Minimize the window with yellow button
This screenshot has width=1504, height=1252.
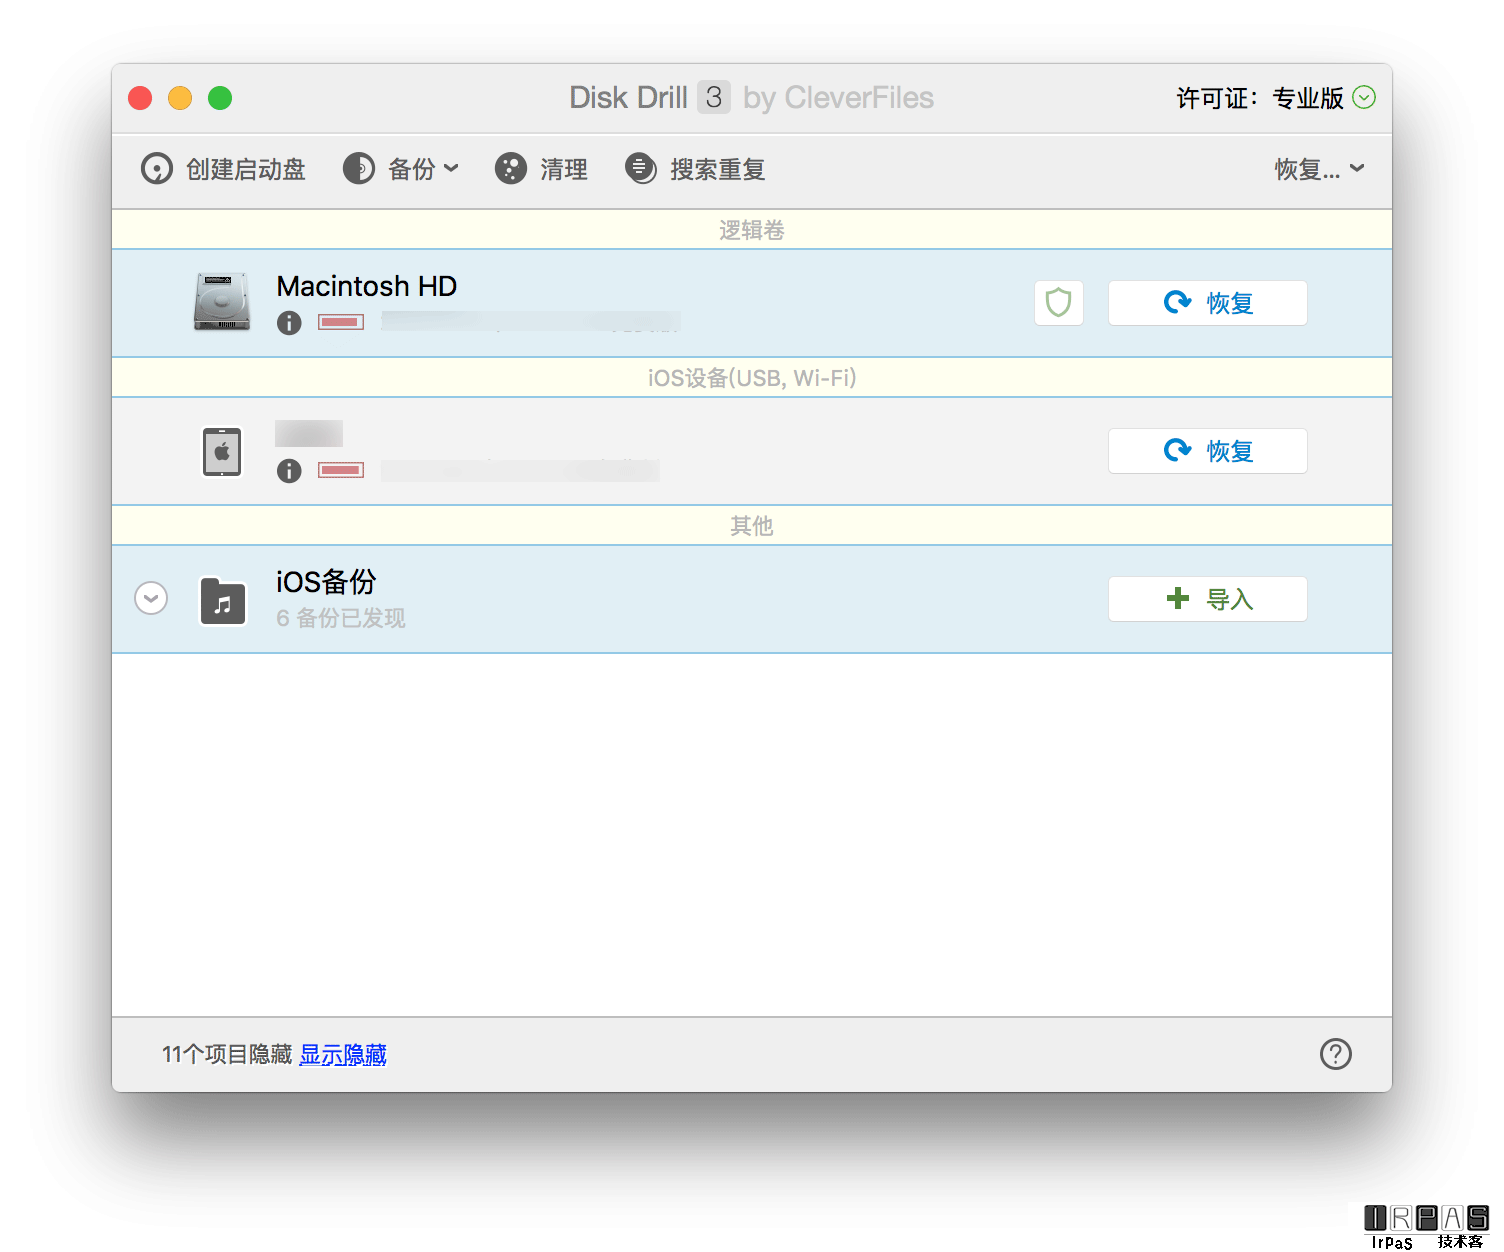click(x=180, y=98)
